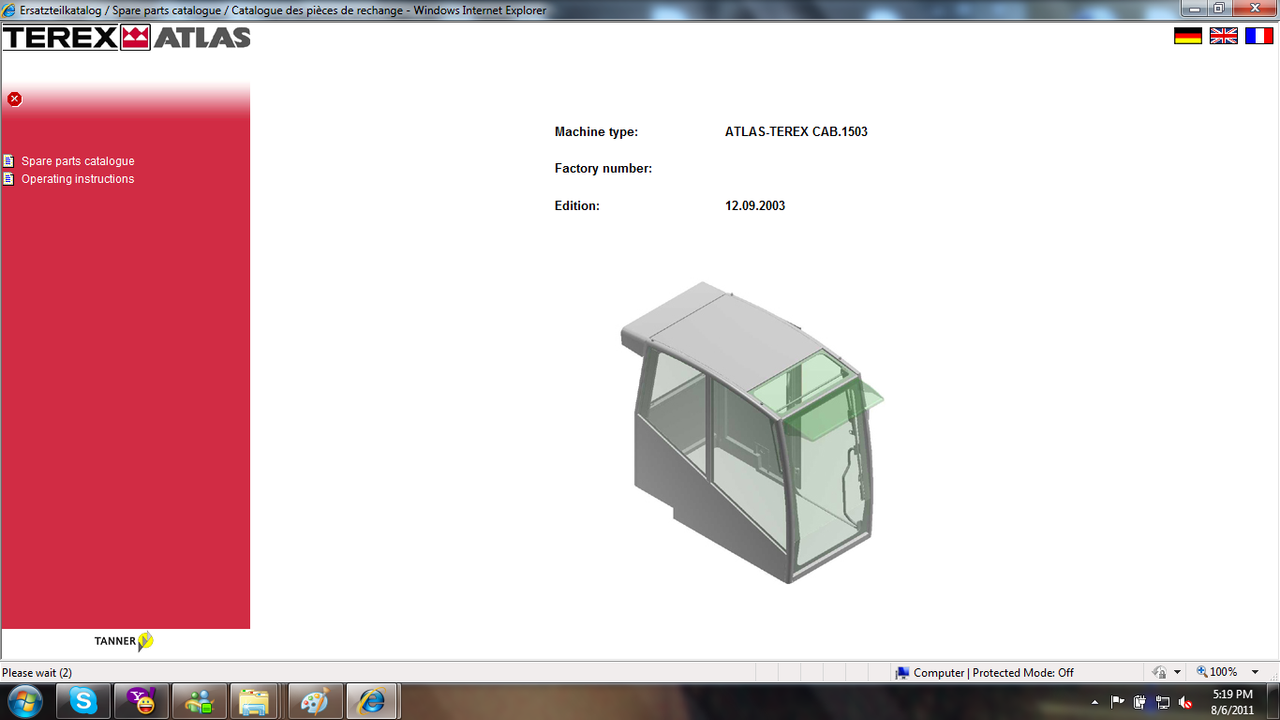
Task: Open the Windows Start menu
Action: [x=24, y=701]
